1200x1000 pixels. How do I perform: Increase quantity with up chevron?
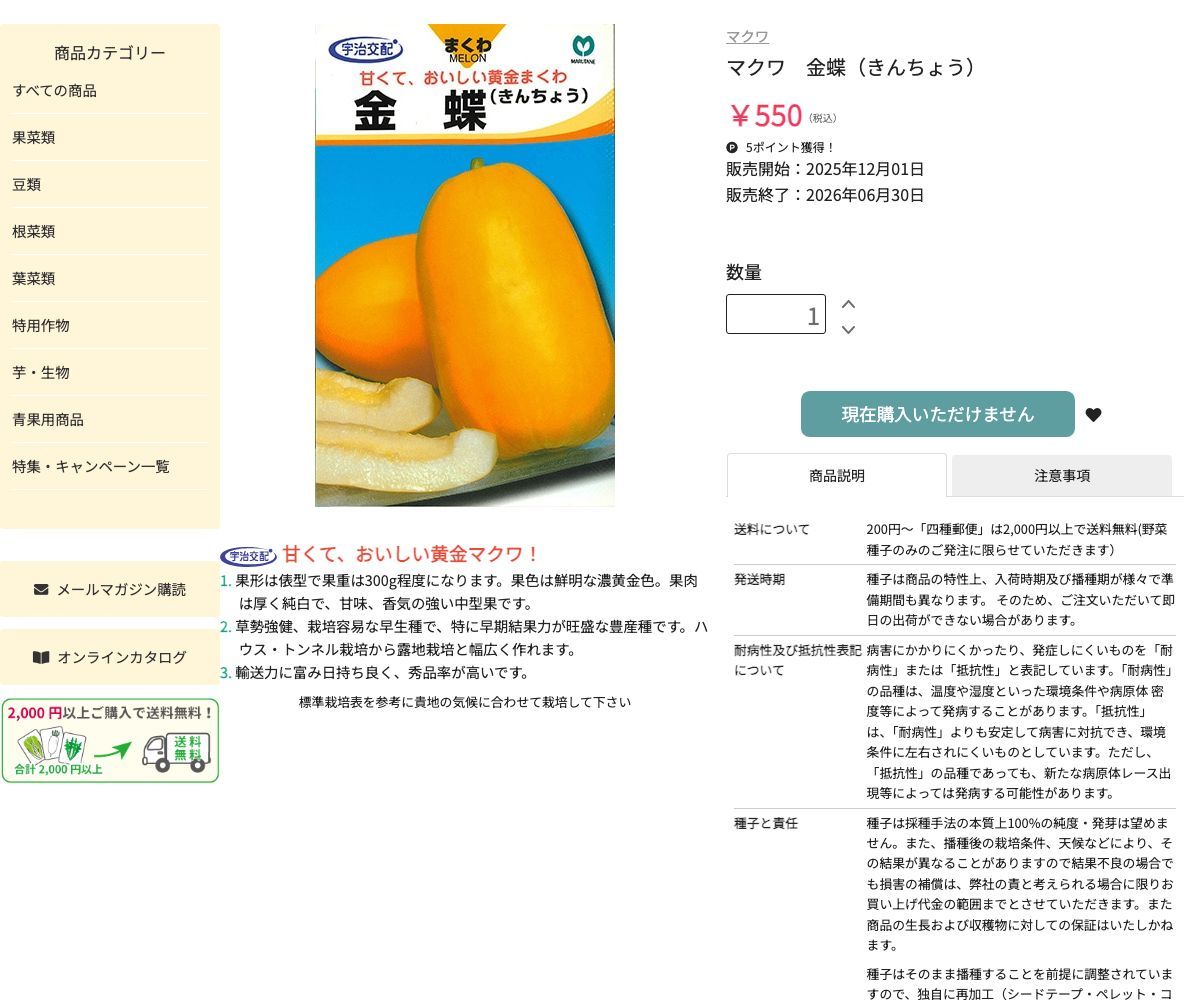tap(848, 304)
